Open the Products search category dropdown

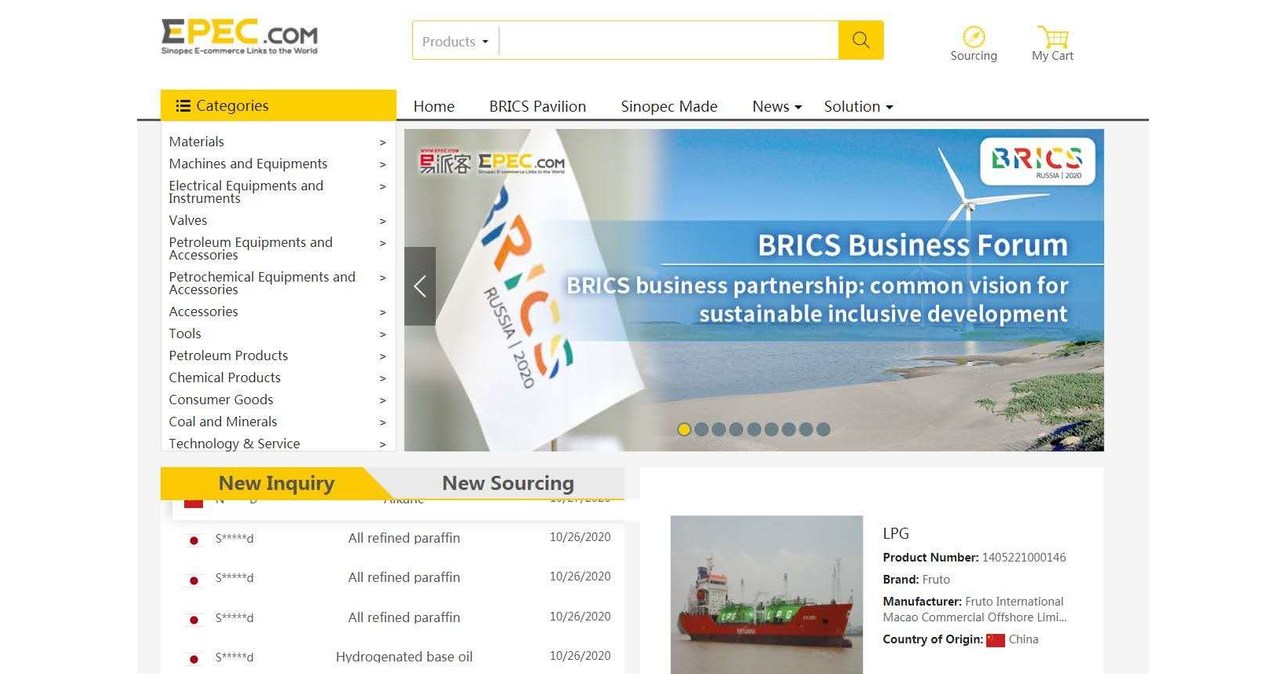click(x=454, y=40)
